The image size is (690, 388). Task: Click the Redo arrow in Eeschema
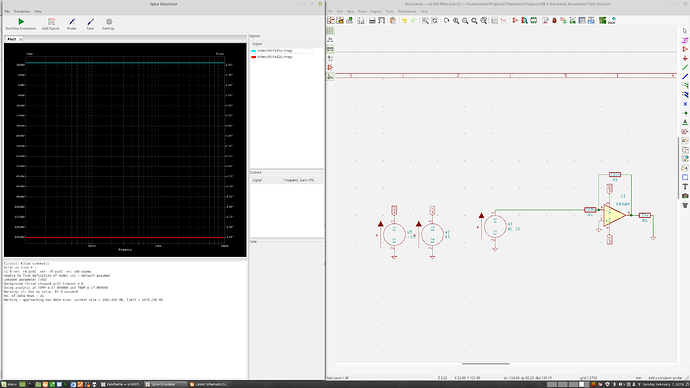414,21
